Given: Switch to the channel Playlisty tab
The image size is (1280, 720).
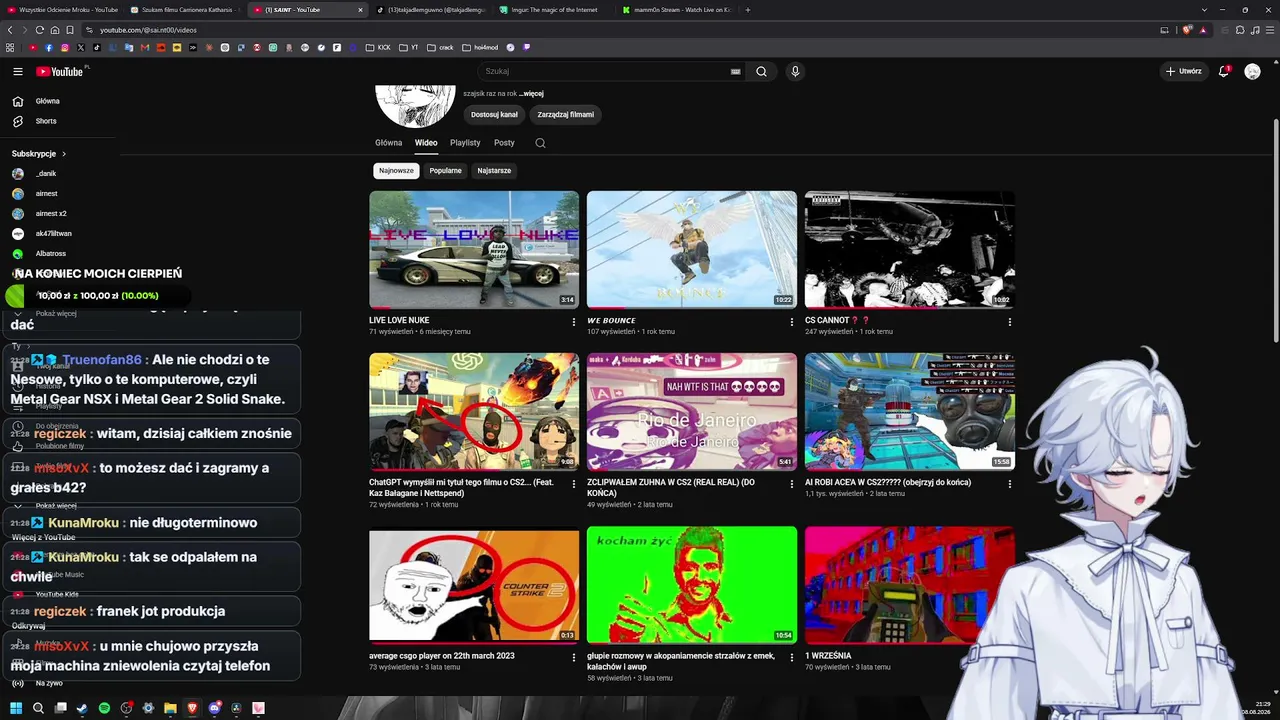Looking at the screenshot, I should click(465, 143).
